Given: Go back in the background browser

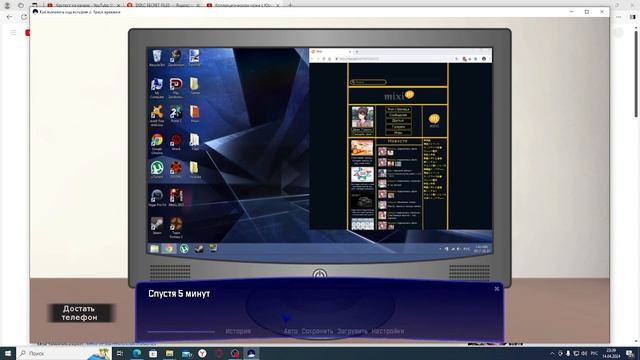Looking at the screenshot, I should pos(9,17).
